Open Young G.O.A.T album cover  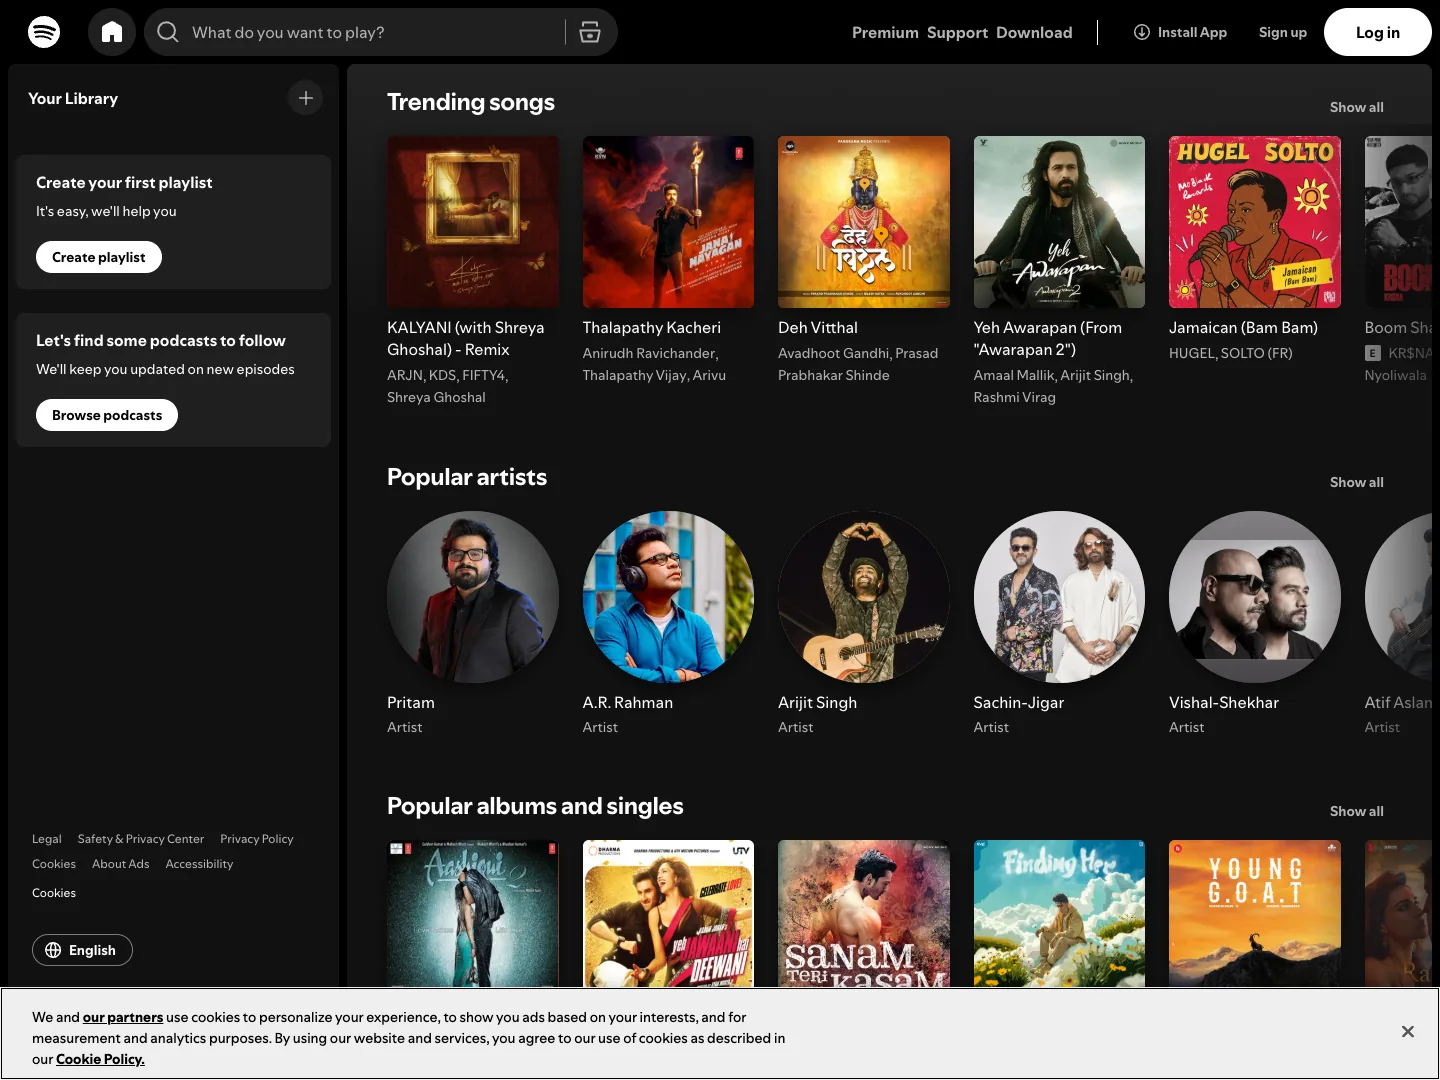pyautogui.click(x=1255, y=914)
